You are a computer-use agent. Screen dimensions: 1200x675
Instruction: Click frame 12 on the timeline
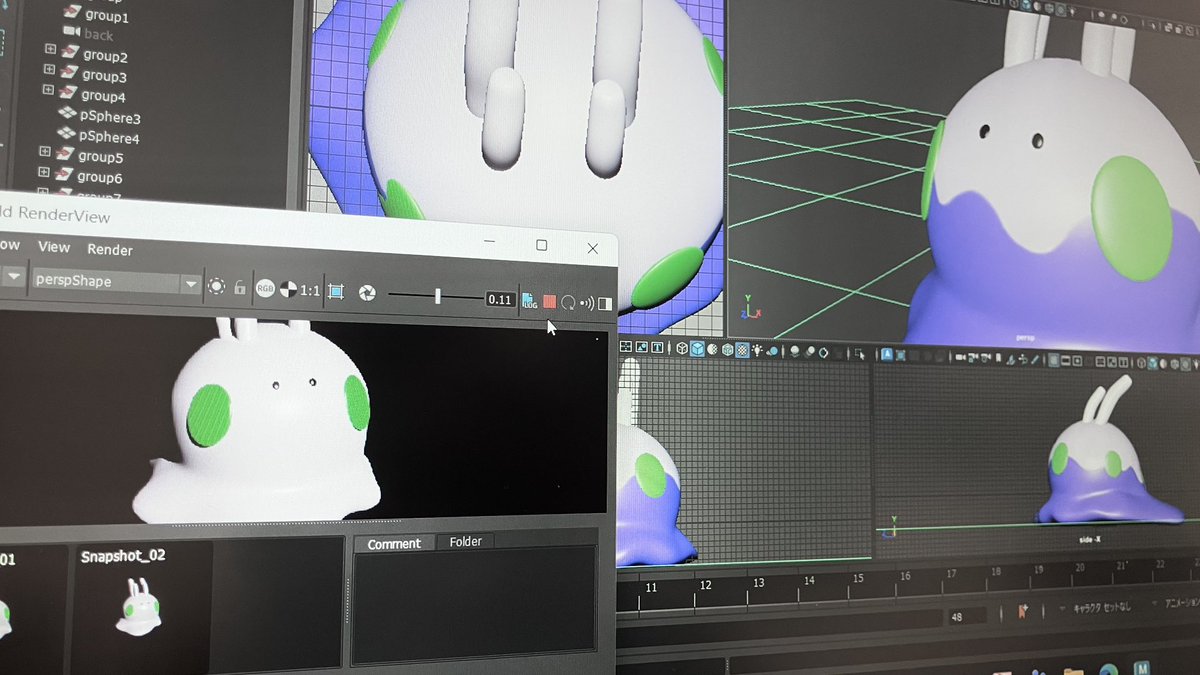[x=705, y=586]
